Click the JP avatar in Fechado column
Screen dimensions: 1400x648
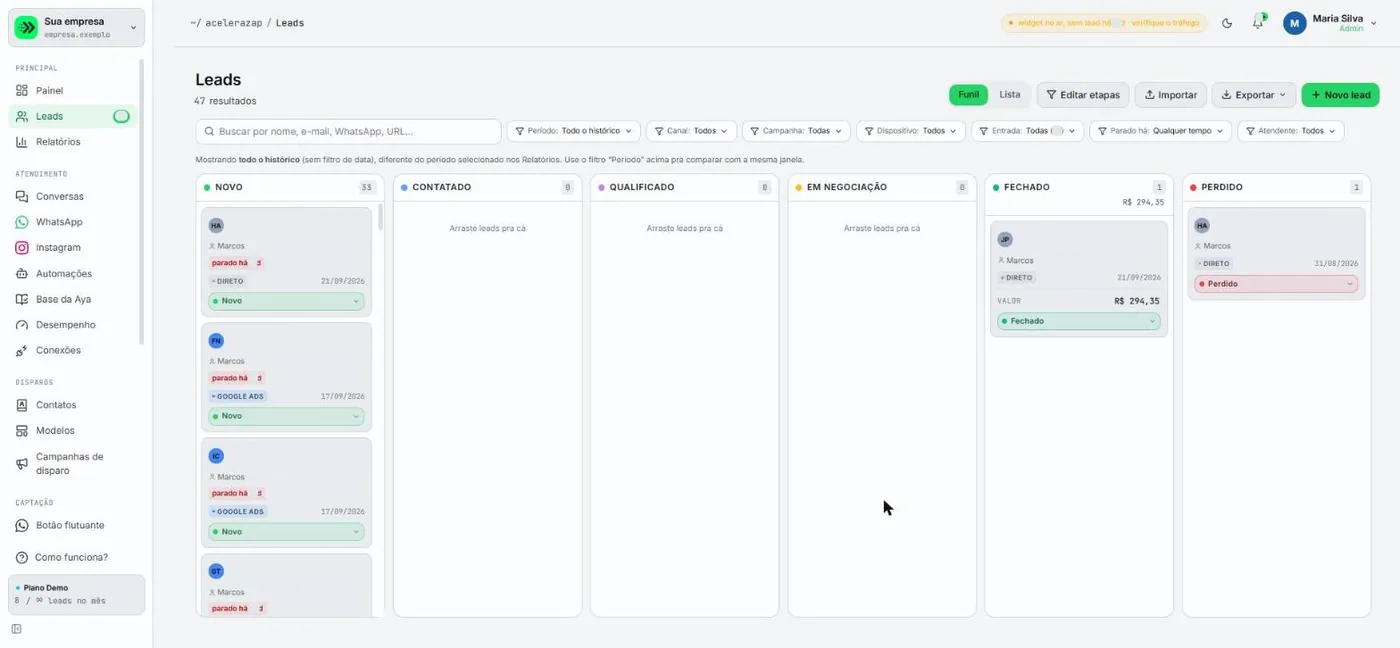click(x=1005, y=239)
